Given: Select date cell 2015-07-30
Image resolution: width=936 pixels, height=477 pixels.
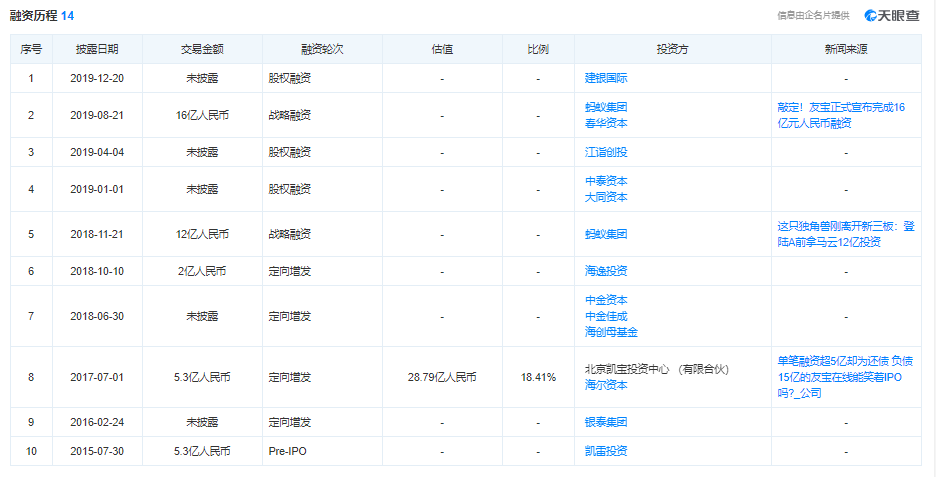Looking at the screenshot, I should (x=97, y=451).
